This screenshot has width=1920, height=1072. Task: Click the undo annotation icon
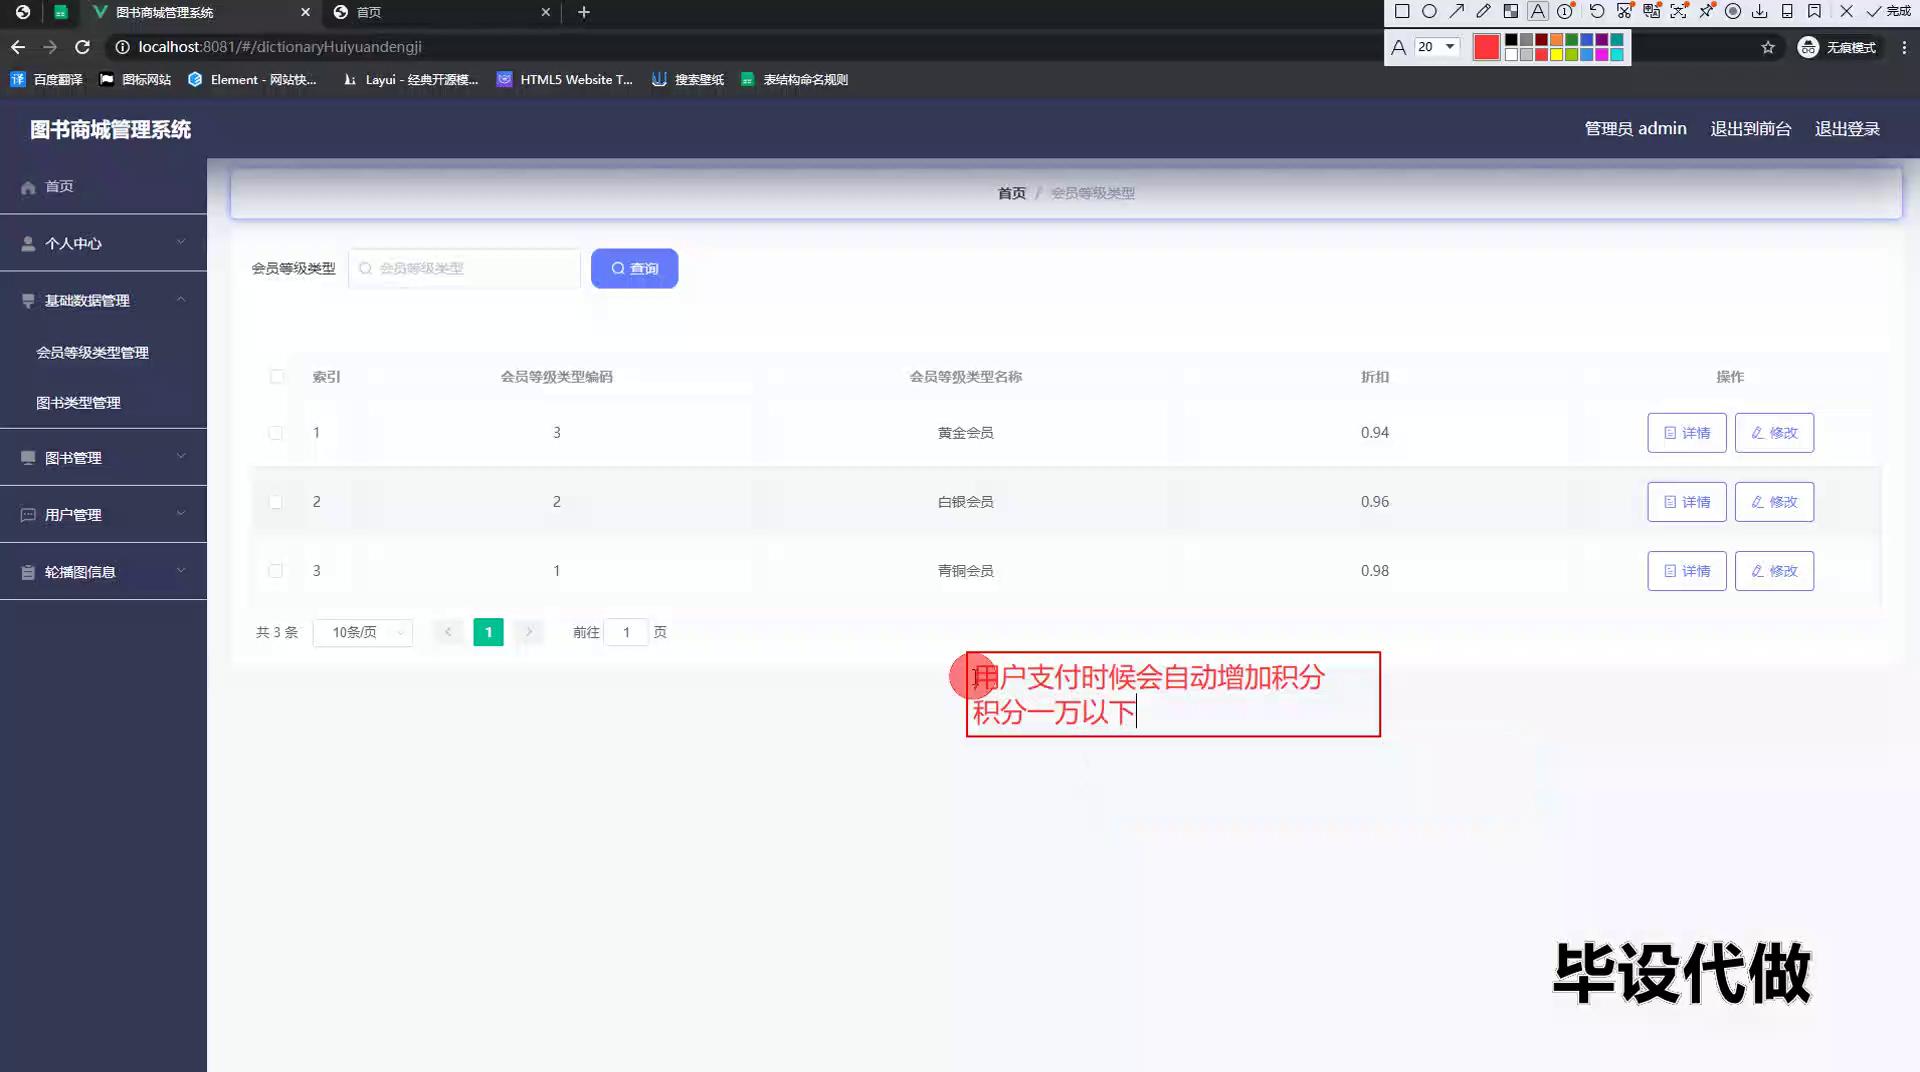tap(1597, 12)
